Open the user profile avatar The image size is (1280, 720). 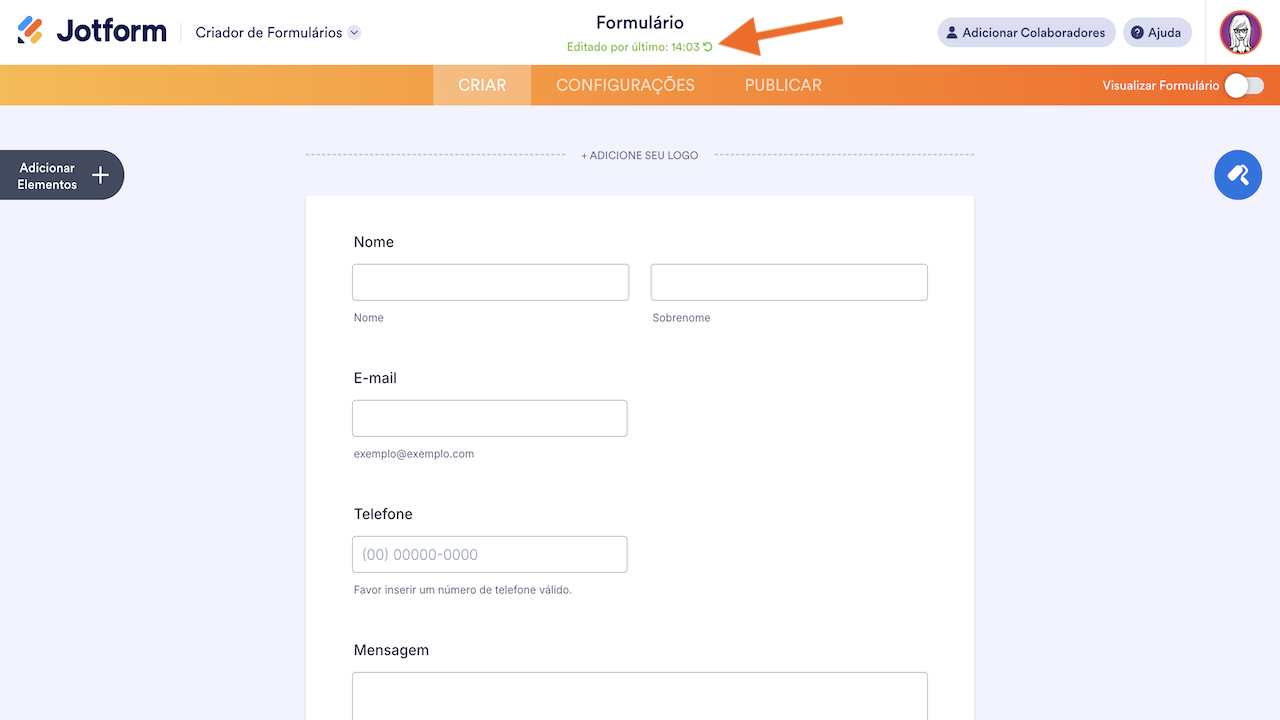pos(1241,32)
